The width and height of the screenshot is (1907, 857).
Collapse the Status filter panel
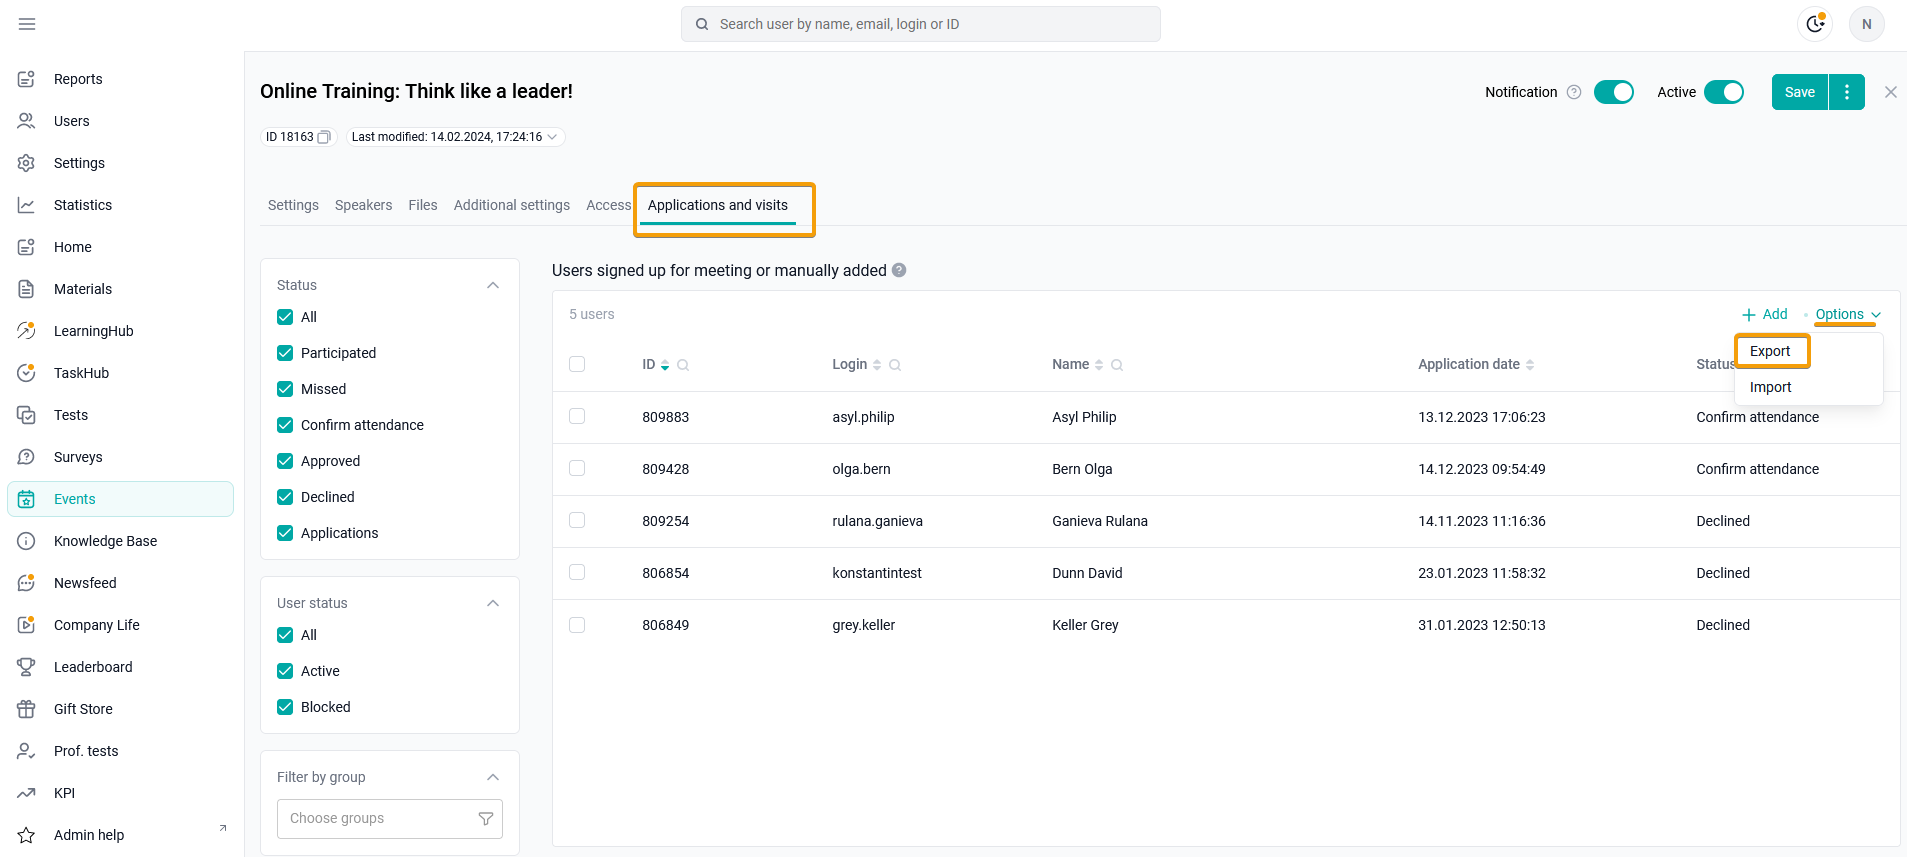pos(493,285)
